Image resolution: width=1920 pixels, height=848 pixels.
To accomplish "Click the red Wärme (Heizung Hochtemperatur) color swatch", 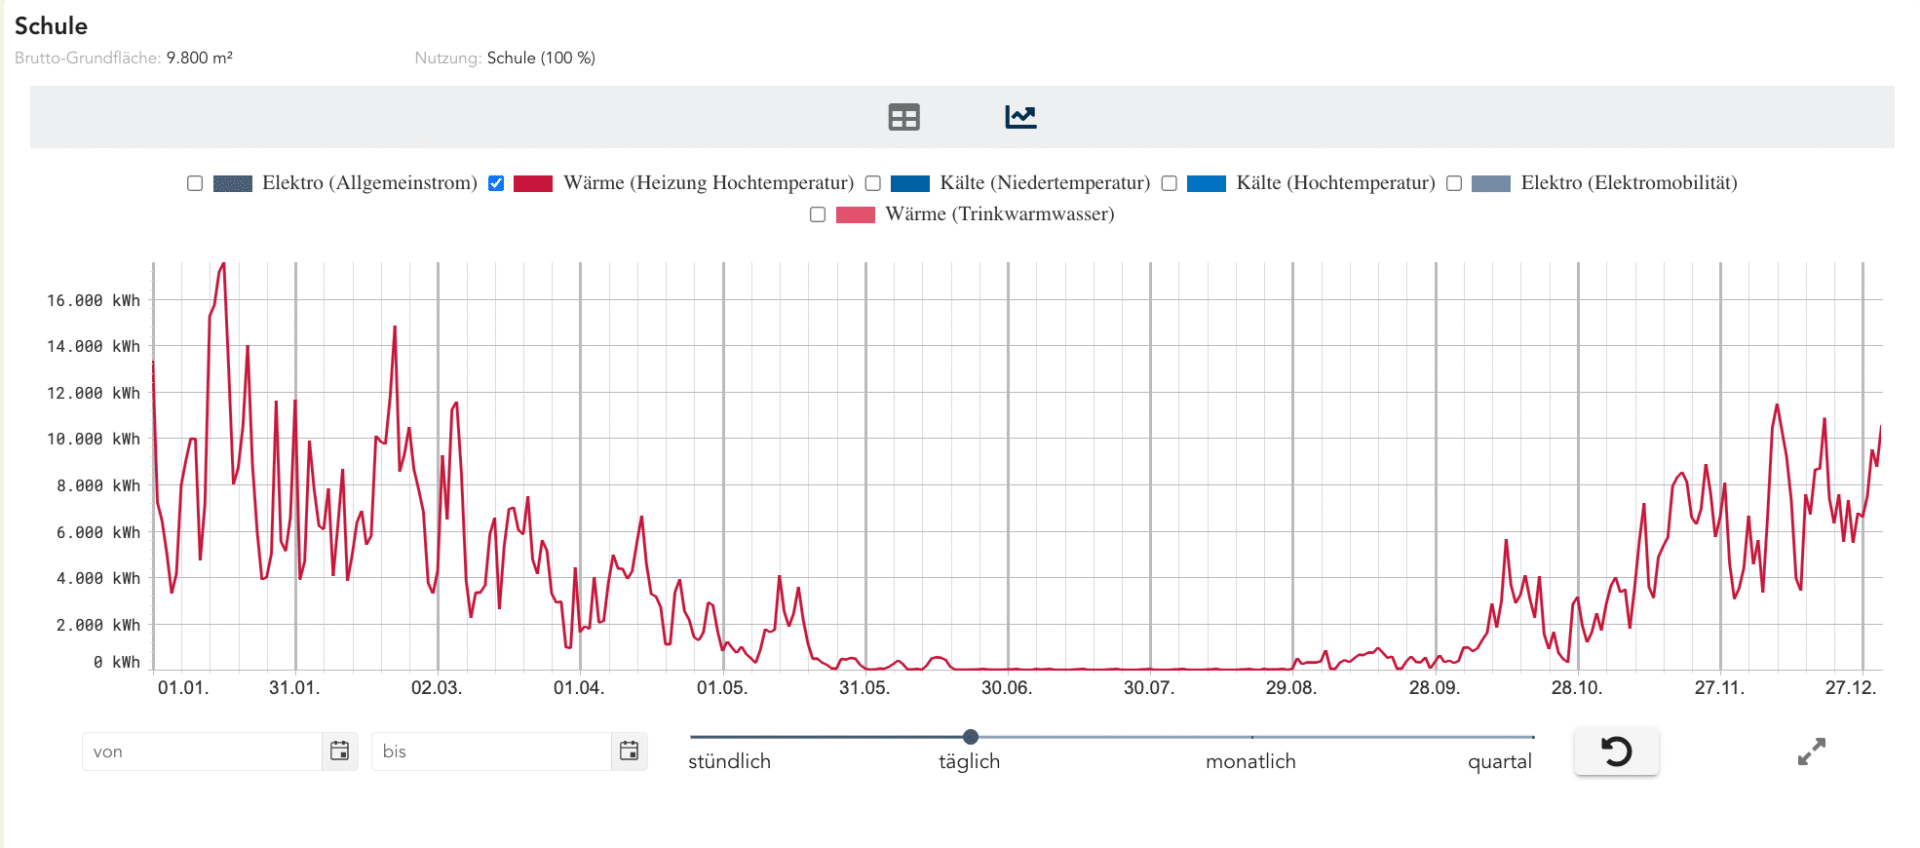I will (533, 183).
